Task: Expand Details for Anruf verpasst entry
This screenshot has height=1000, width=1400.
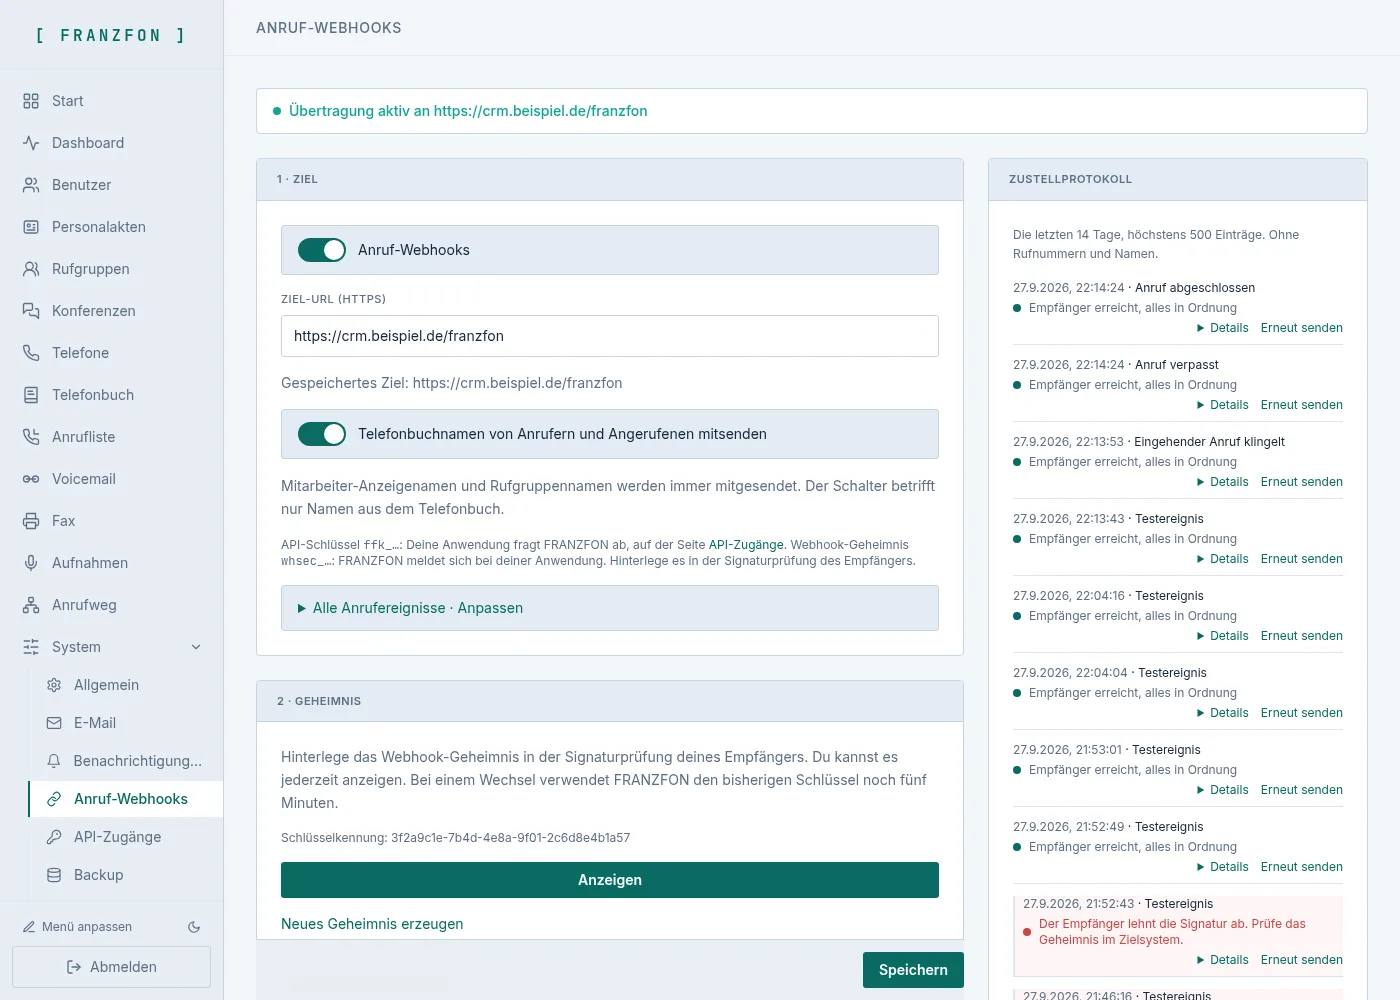Action: tap(1223, 405)
